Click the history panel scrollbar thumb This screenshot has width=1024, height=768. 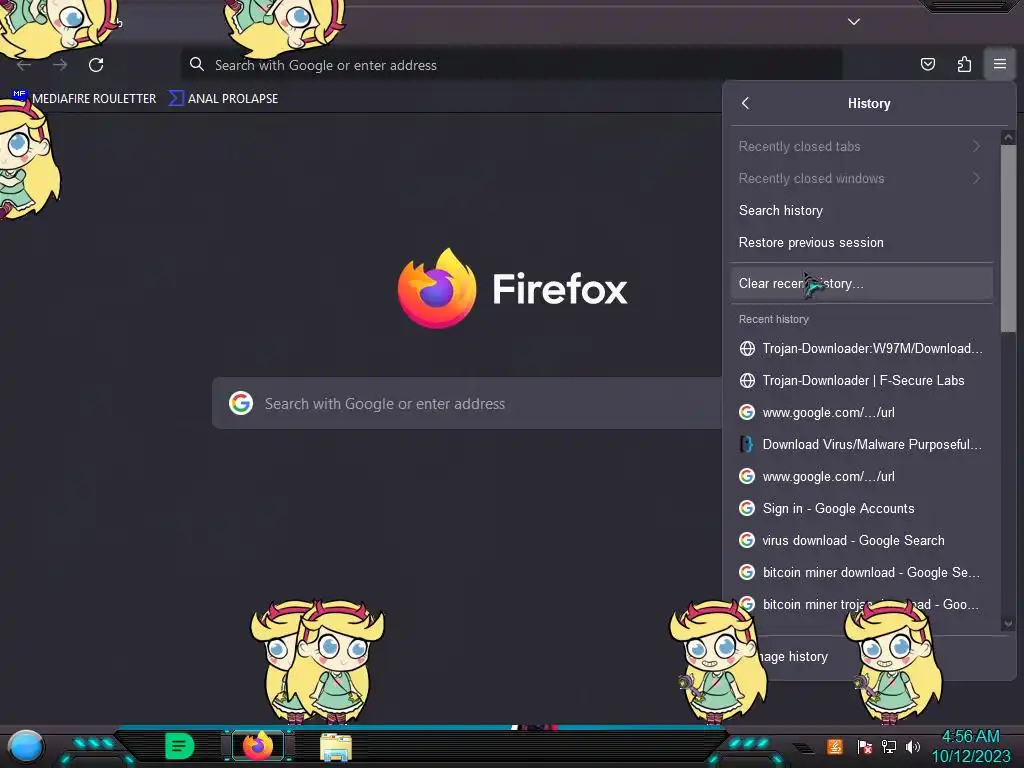tap(1008, 238)
